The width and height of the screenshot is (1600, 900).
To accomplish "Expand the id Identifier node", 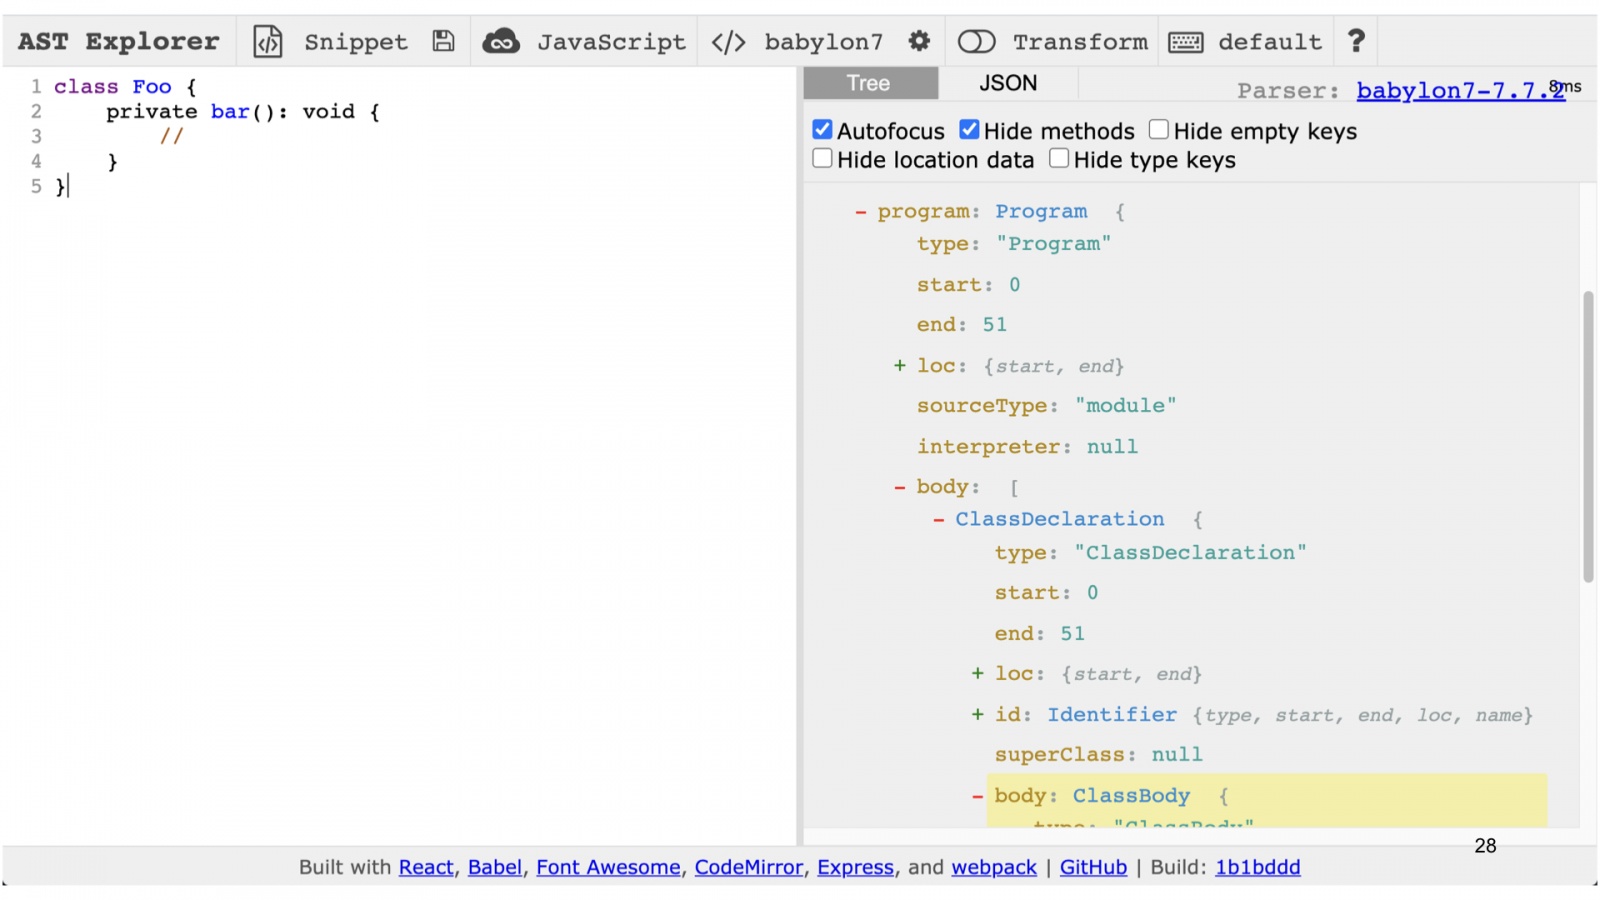I will 977,715.
